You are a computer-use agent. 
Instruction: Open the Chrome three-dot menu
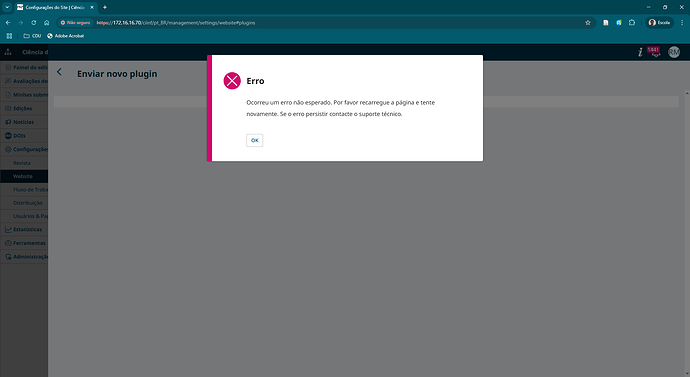click(682, 22)
